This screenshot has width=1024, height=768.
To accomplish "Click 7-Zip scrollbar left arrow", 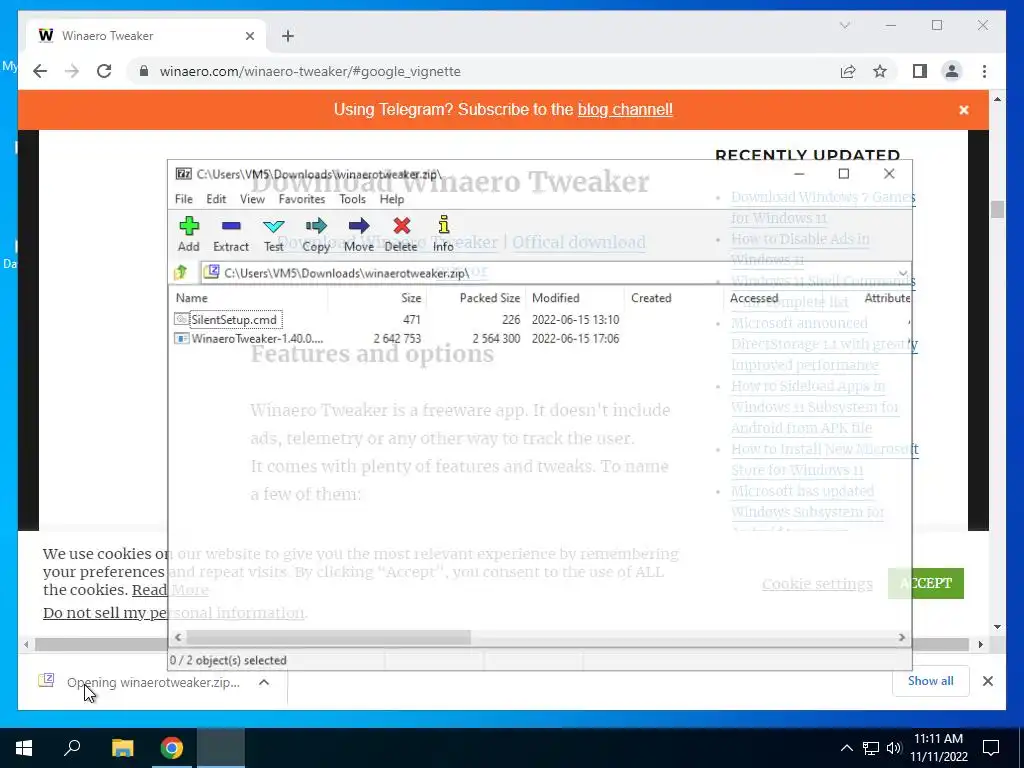I will 178,637.
